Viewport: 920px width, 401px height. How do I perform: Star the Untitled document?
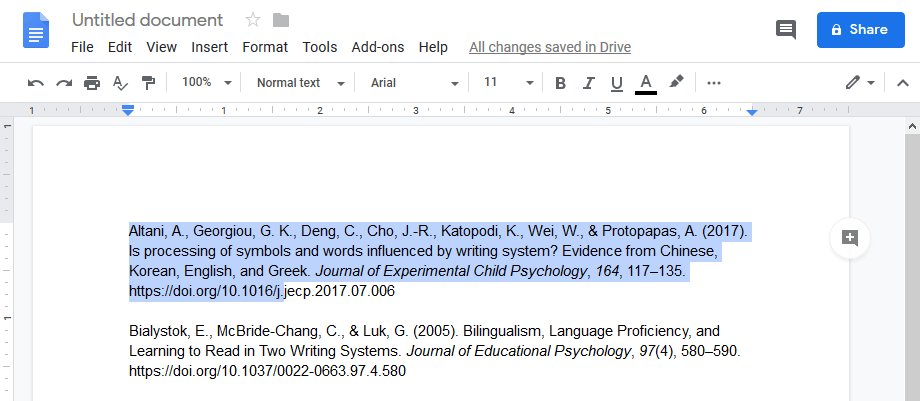coord(253,21)
